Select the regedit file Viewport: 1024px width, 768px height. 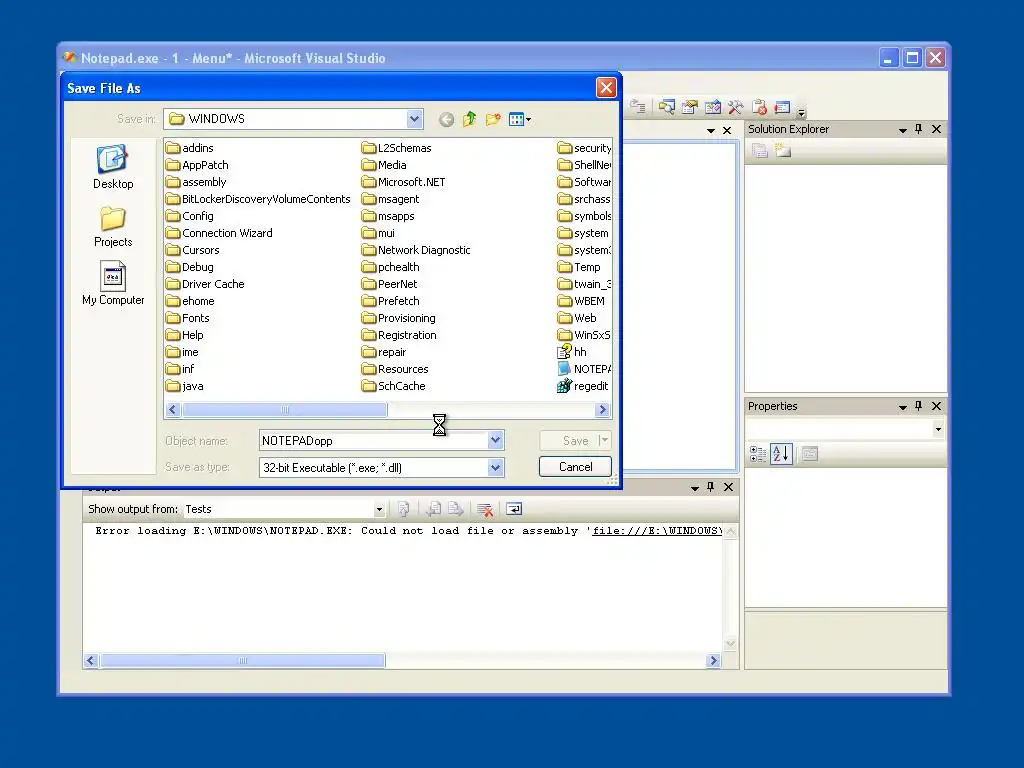[x=583, y=386]
